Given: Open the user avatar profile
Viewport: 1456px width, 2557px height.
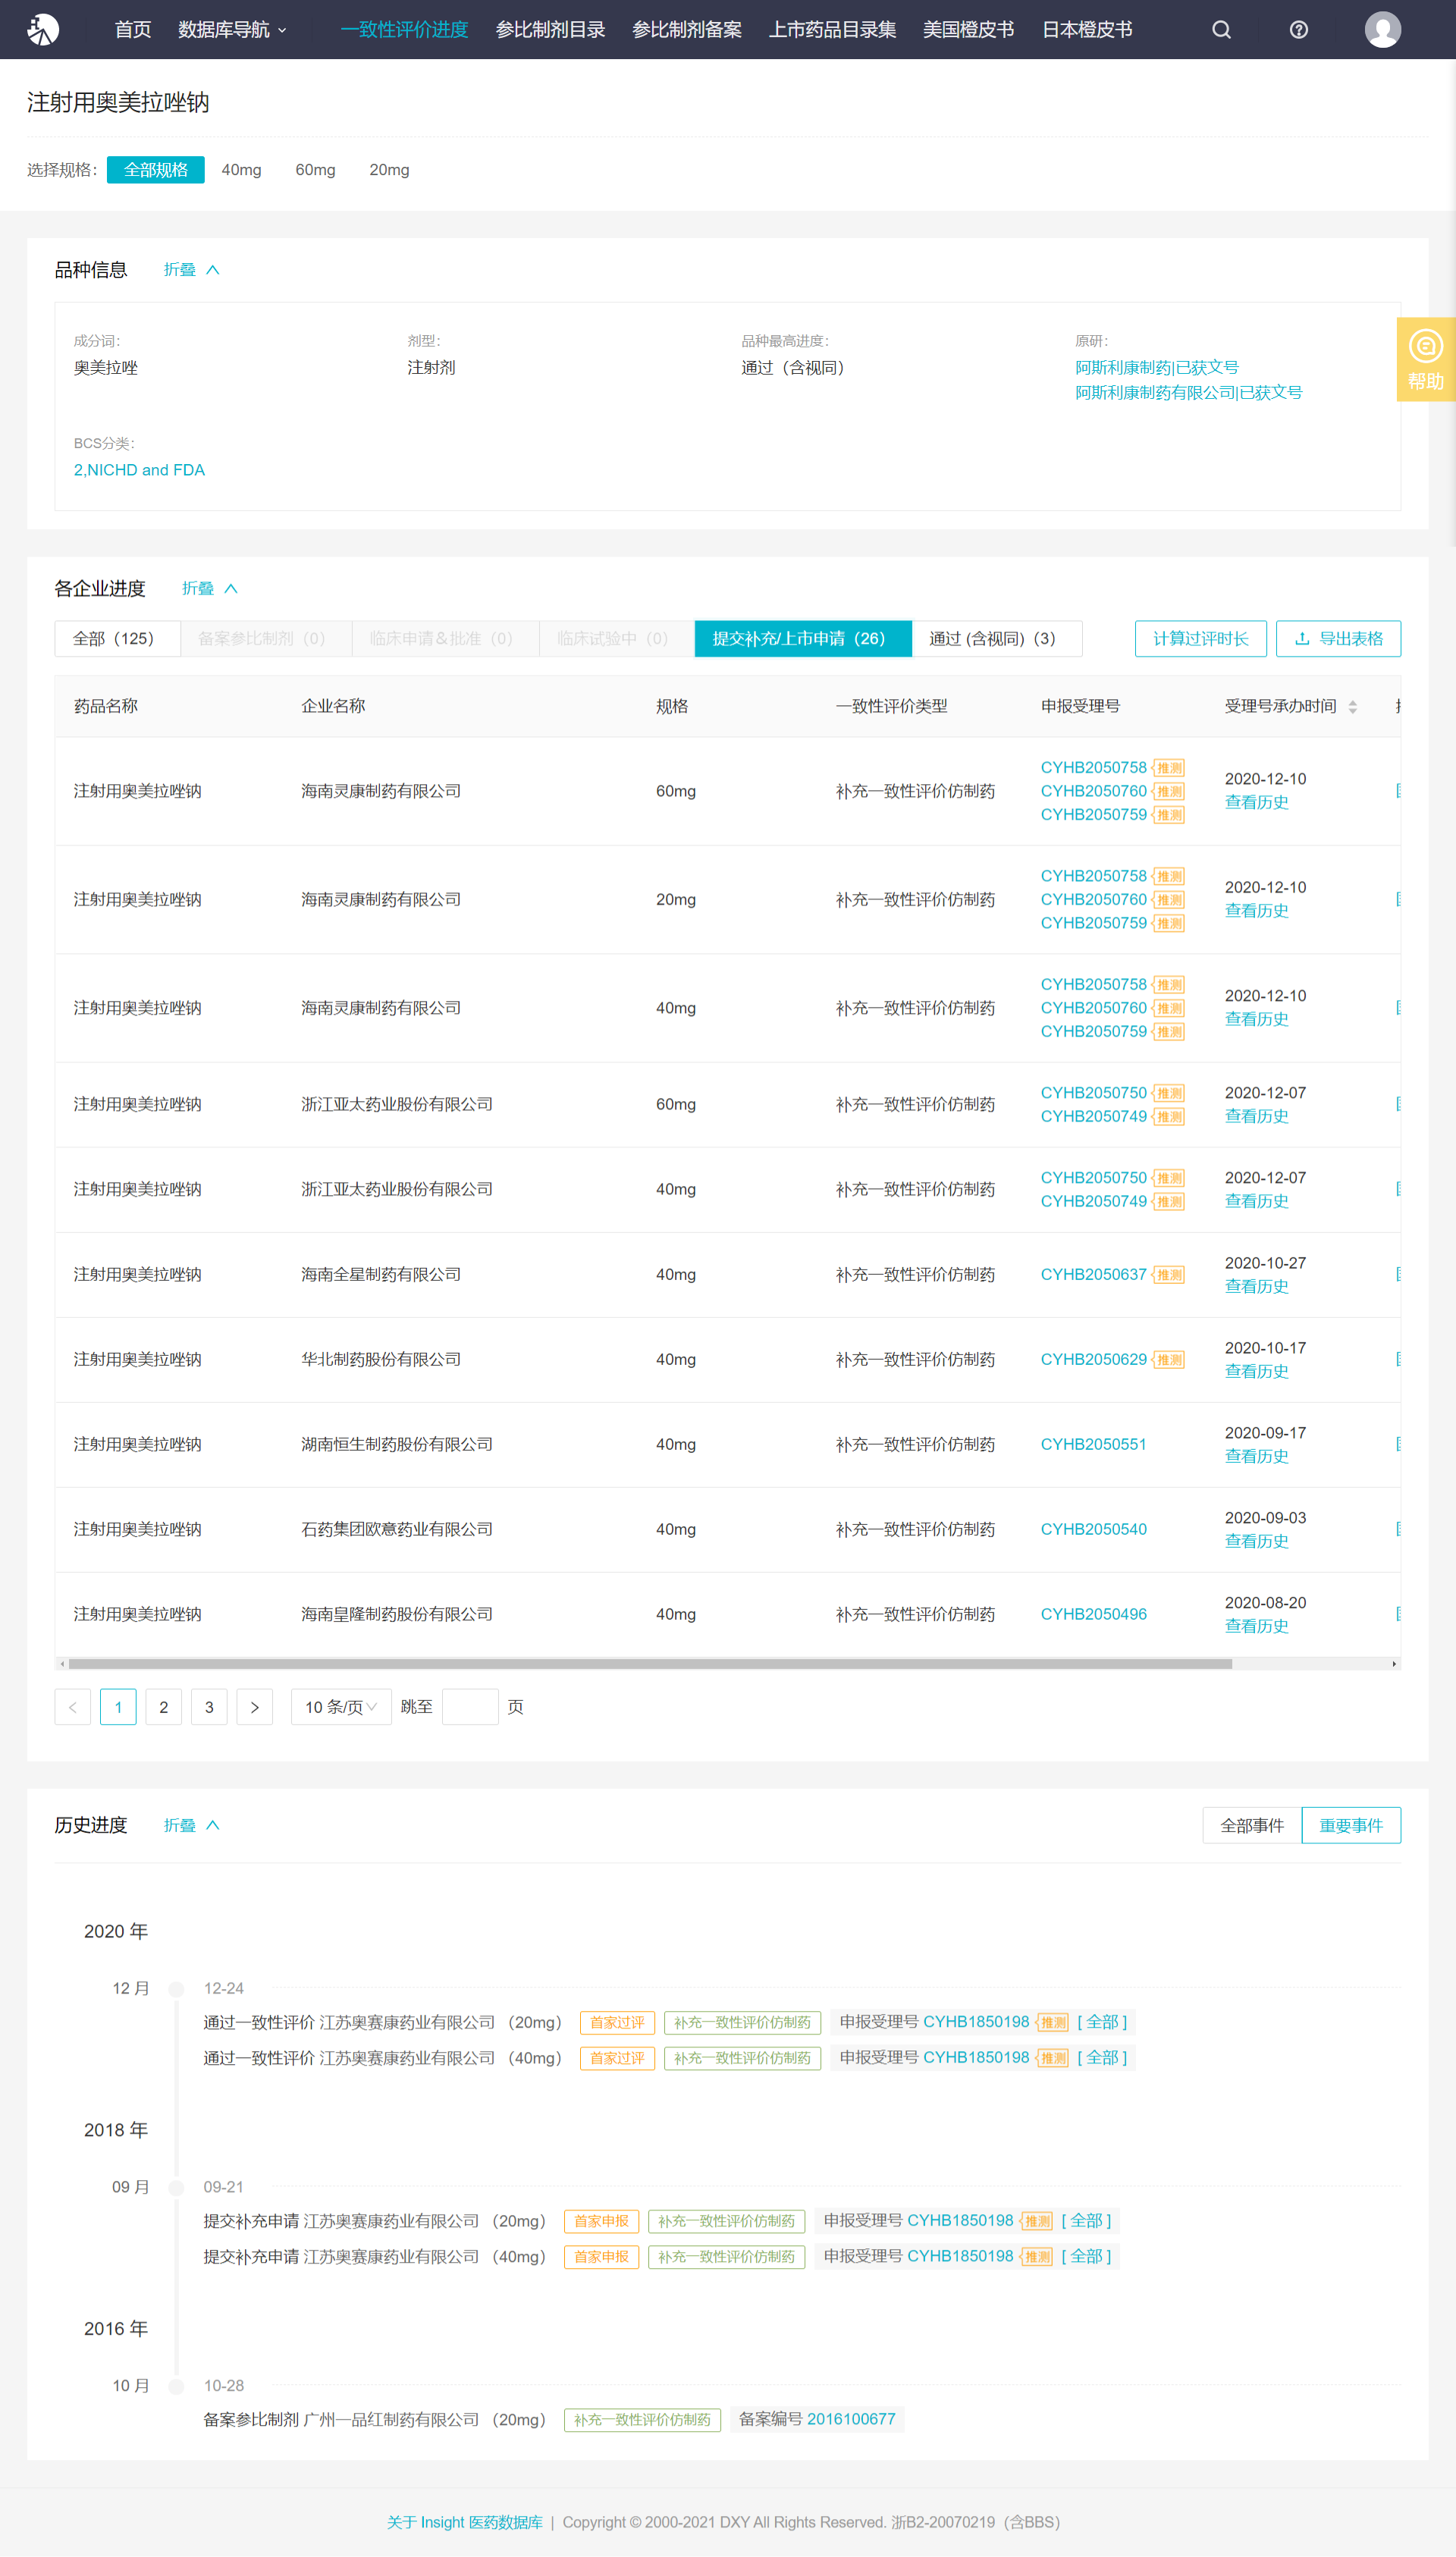Looking at the screenshot, I should pos(1382,29).
